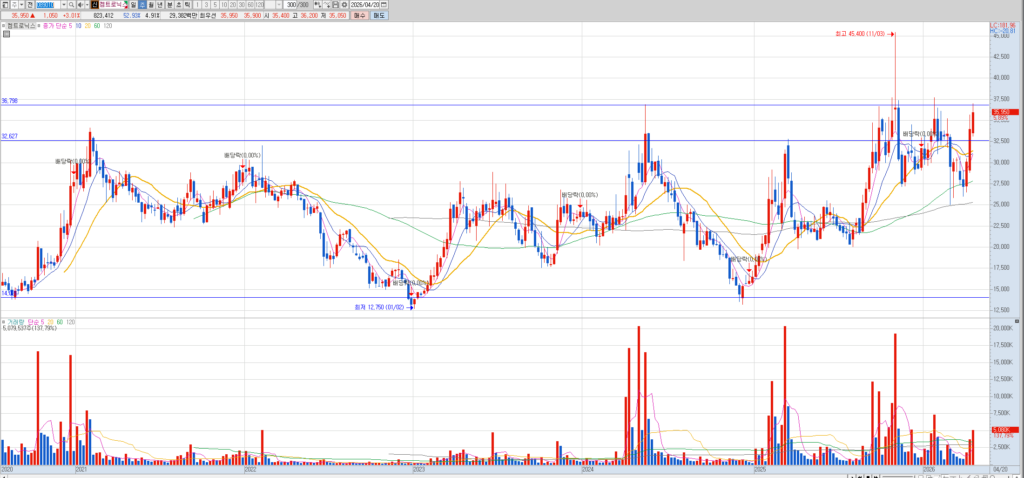Viewport: 1024px width, 478px height.
Task: Open the custom interval combo box dropdown
Action: click(278, 5)
